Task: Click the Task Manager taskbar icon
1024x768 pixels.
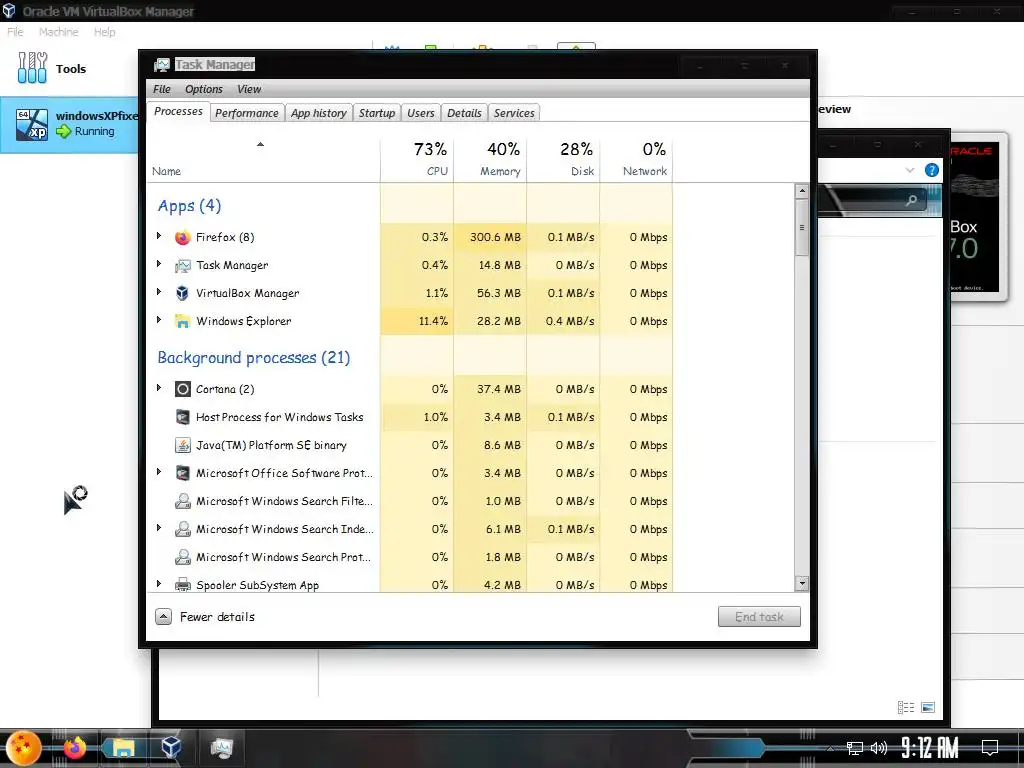Action: 221,748
